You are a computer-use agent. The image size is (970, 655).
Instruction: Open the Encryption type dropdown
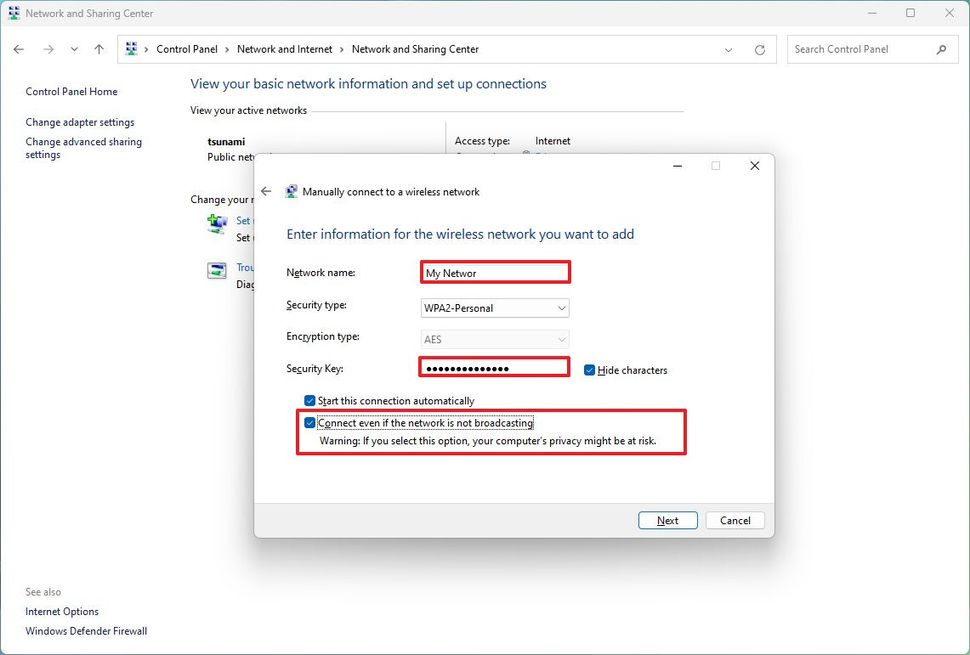pyautogui.click(x=560, y=339)
